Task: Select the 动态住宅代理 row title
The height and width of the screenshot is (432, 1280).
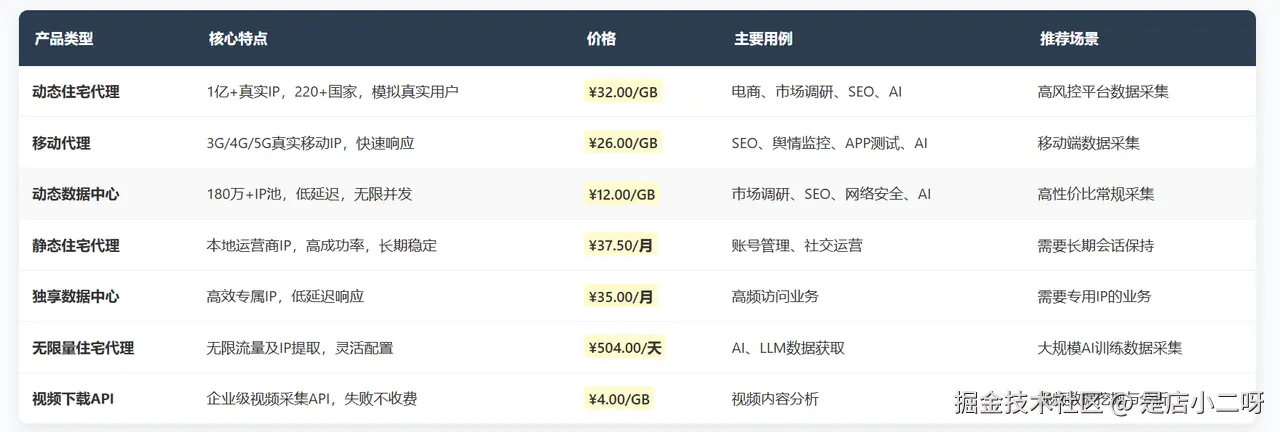Action: pyautogui.click(x=76, y=92)
